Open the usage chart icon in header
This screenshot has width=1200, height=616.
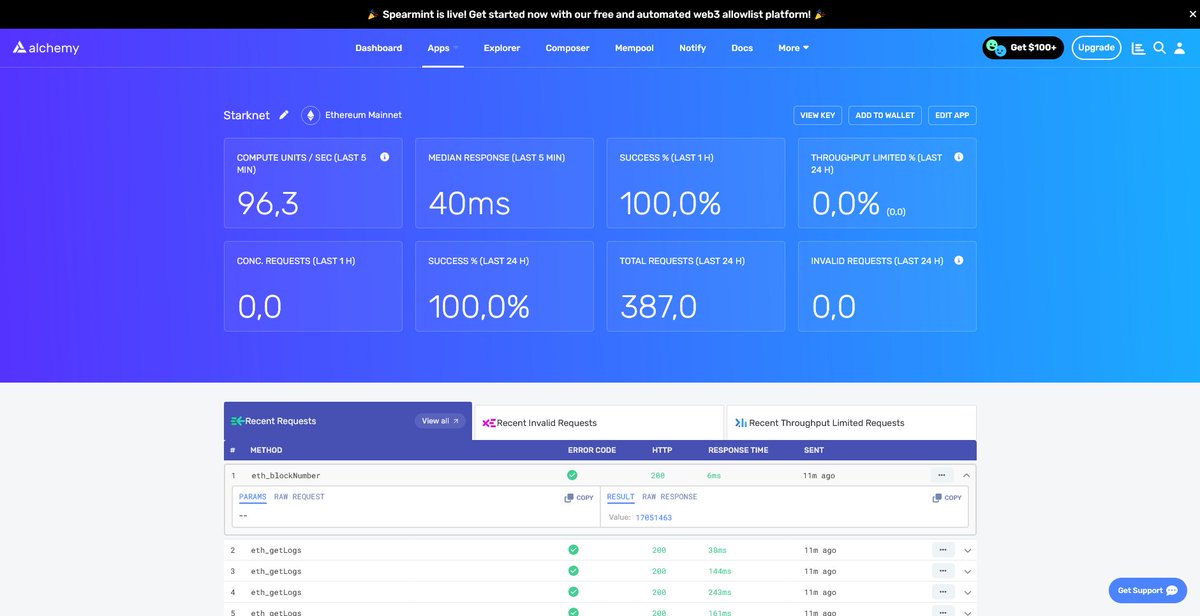1138,48
